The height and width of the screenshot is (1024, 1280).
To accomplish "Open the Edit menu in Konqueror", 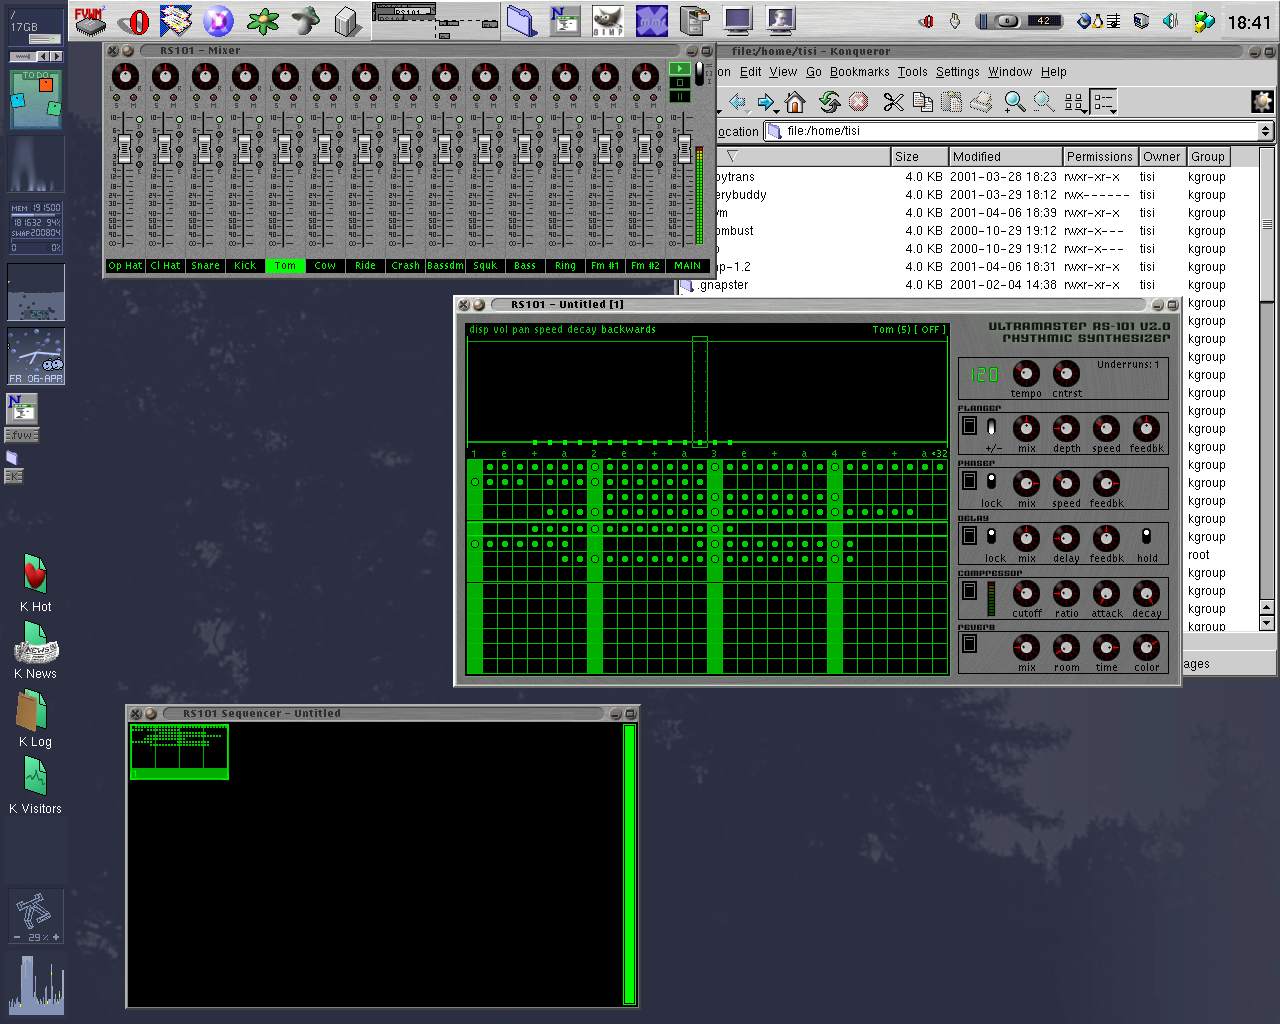I will coord(750,72).
